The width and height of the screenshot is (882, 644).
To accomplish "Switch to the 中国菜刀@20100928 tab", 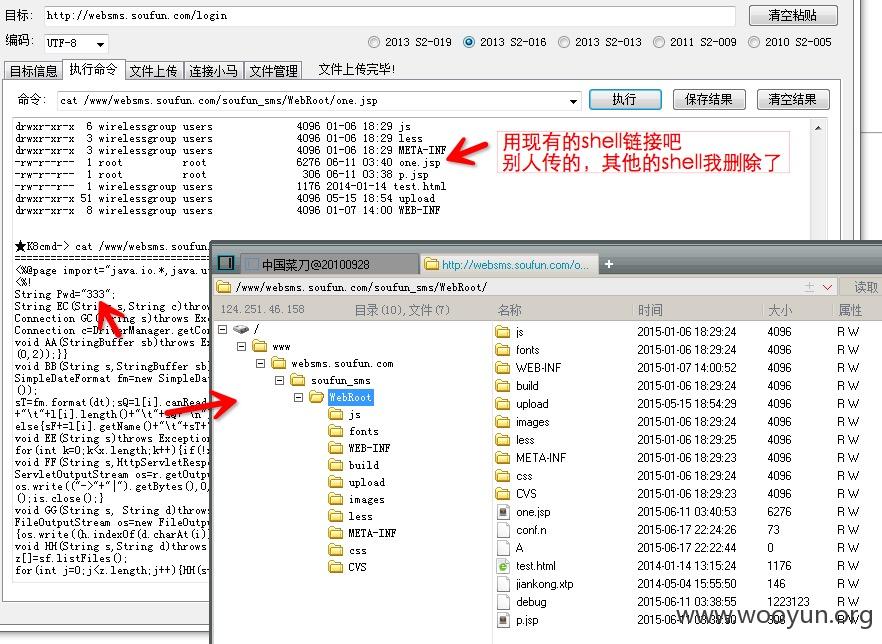I will 330,264.
